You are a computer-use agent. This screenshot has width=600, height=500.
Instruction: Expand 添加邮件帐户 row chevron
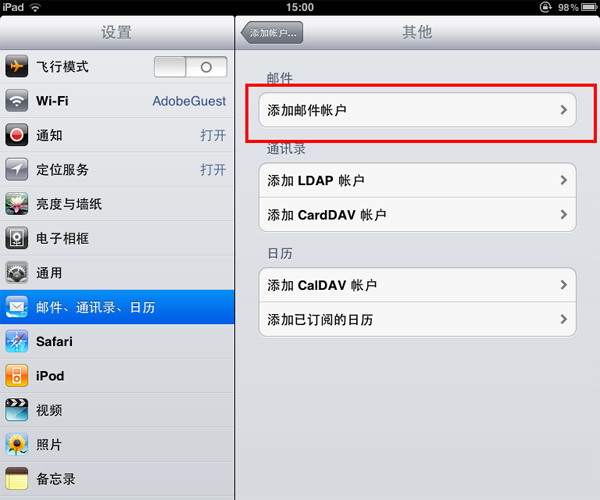(564, 110)
